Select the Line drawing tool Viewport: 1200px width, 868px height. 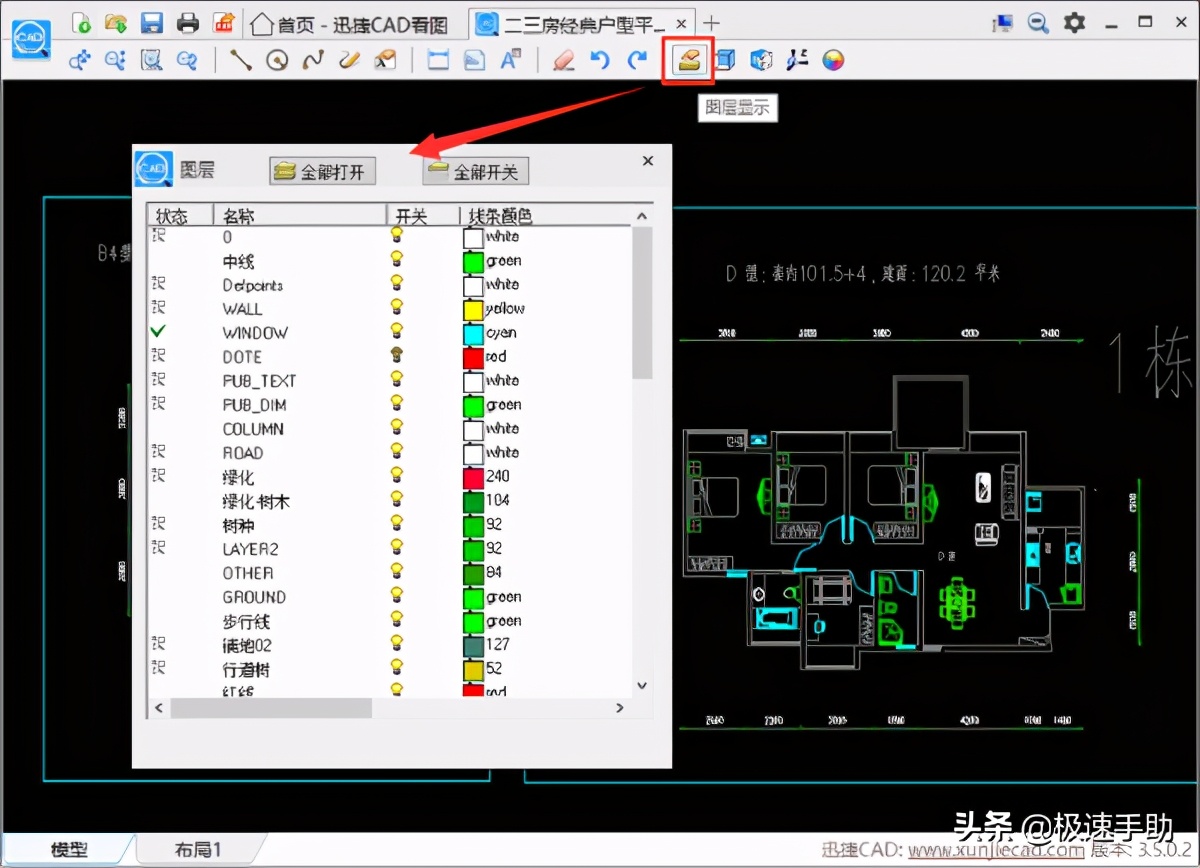point(240,60)
